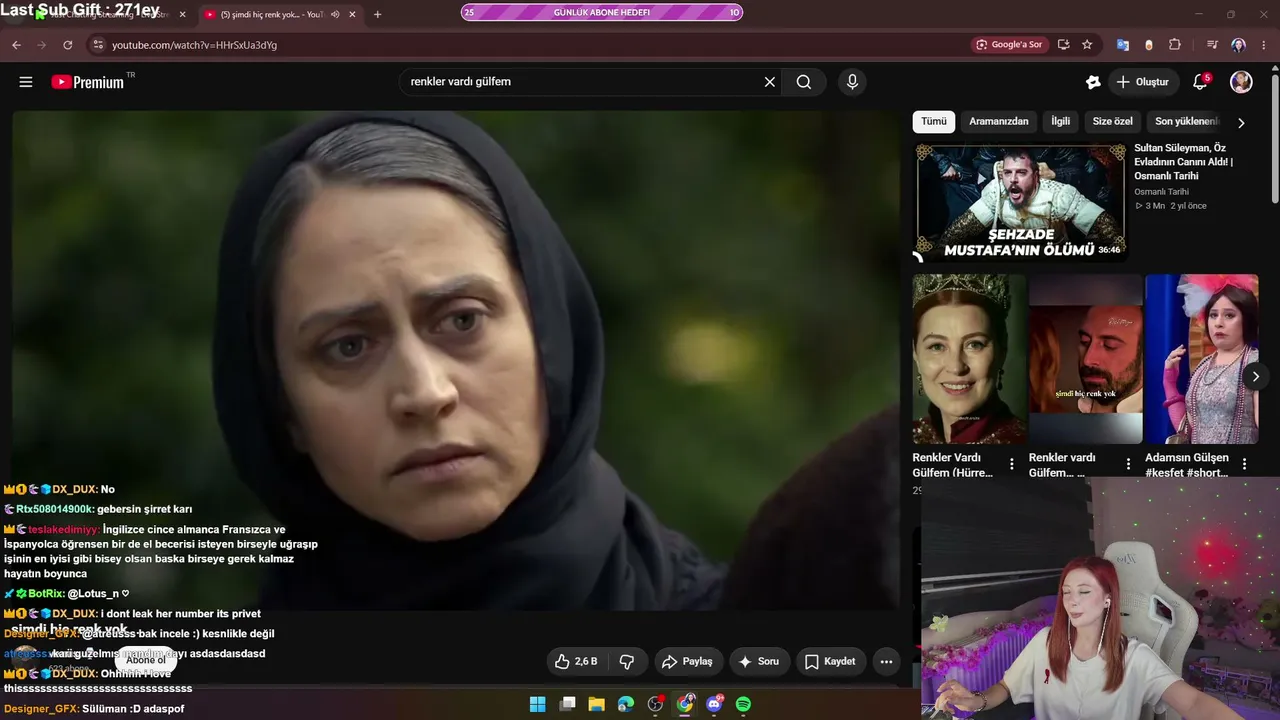Click the Soru ask button

click(x=758, y=661)
